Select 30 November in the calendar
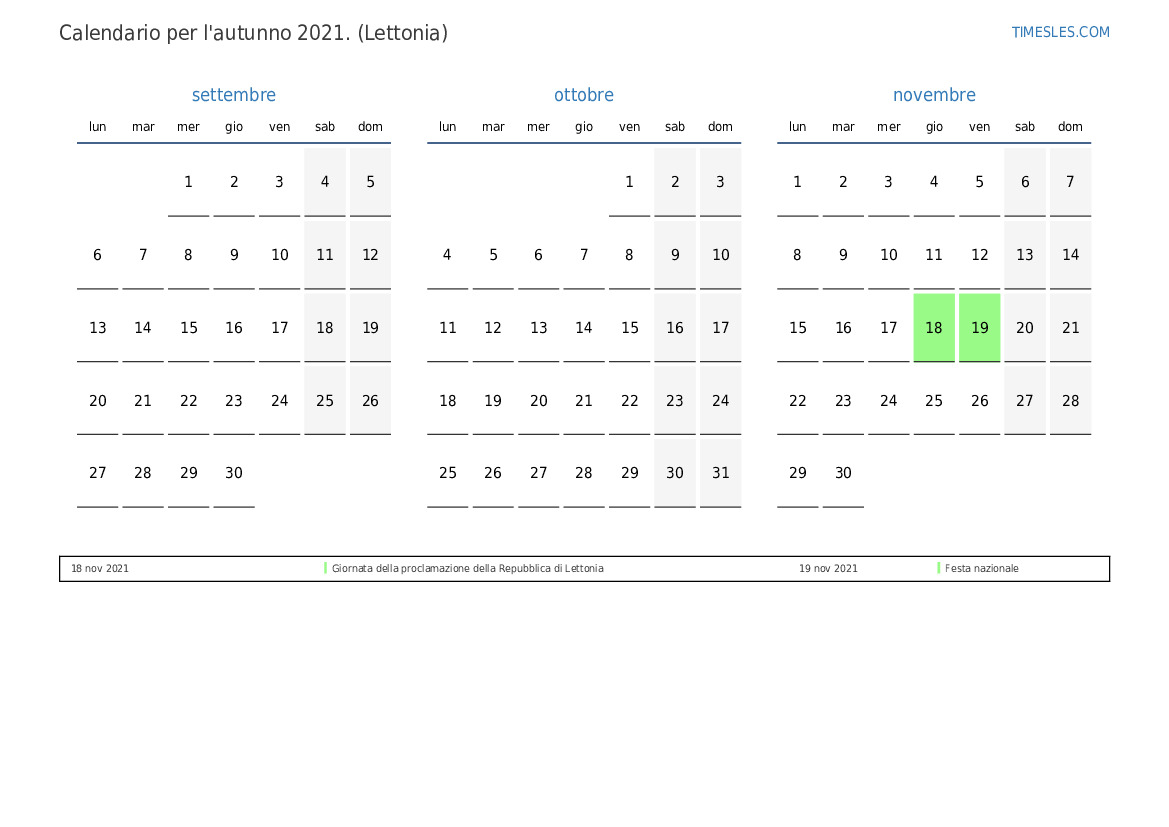Screen dimensions: 1169x827 843,473
